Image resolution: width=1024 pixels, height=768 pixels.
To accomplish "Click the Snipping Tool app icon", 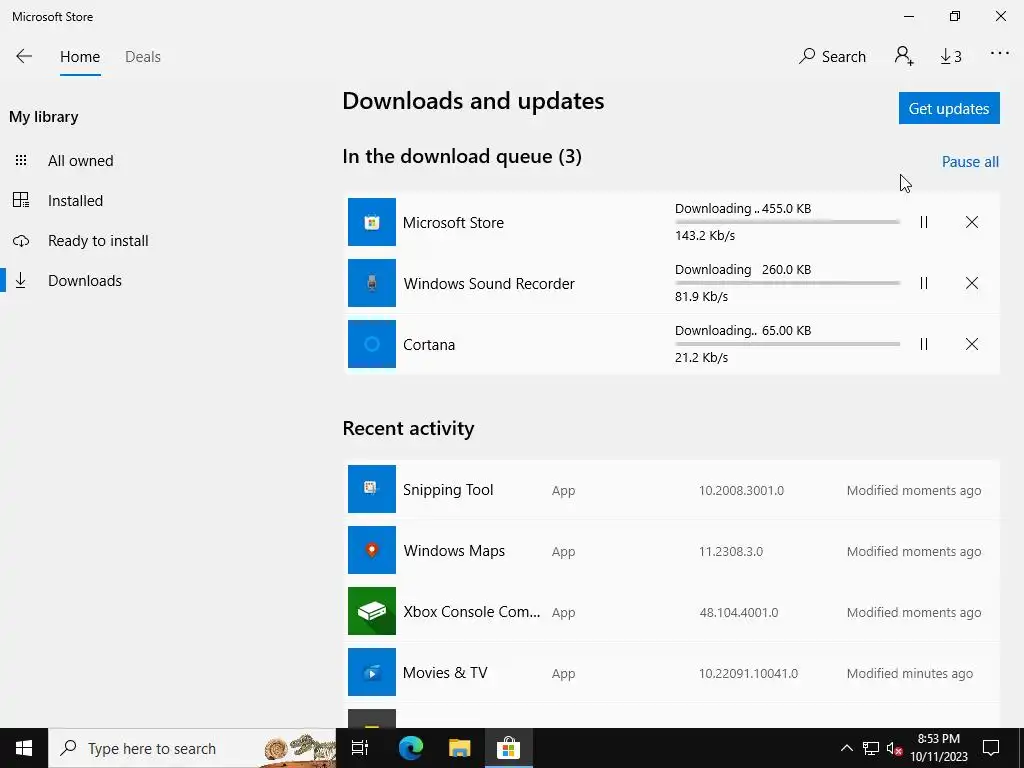I will pos(372,489).
